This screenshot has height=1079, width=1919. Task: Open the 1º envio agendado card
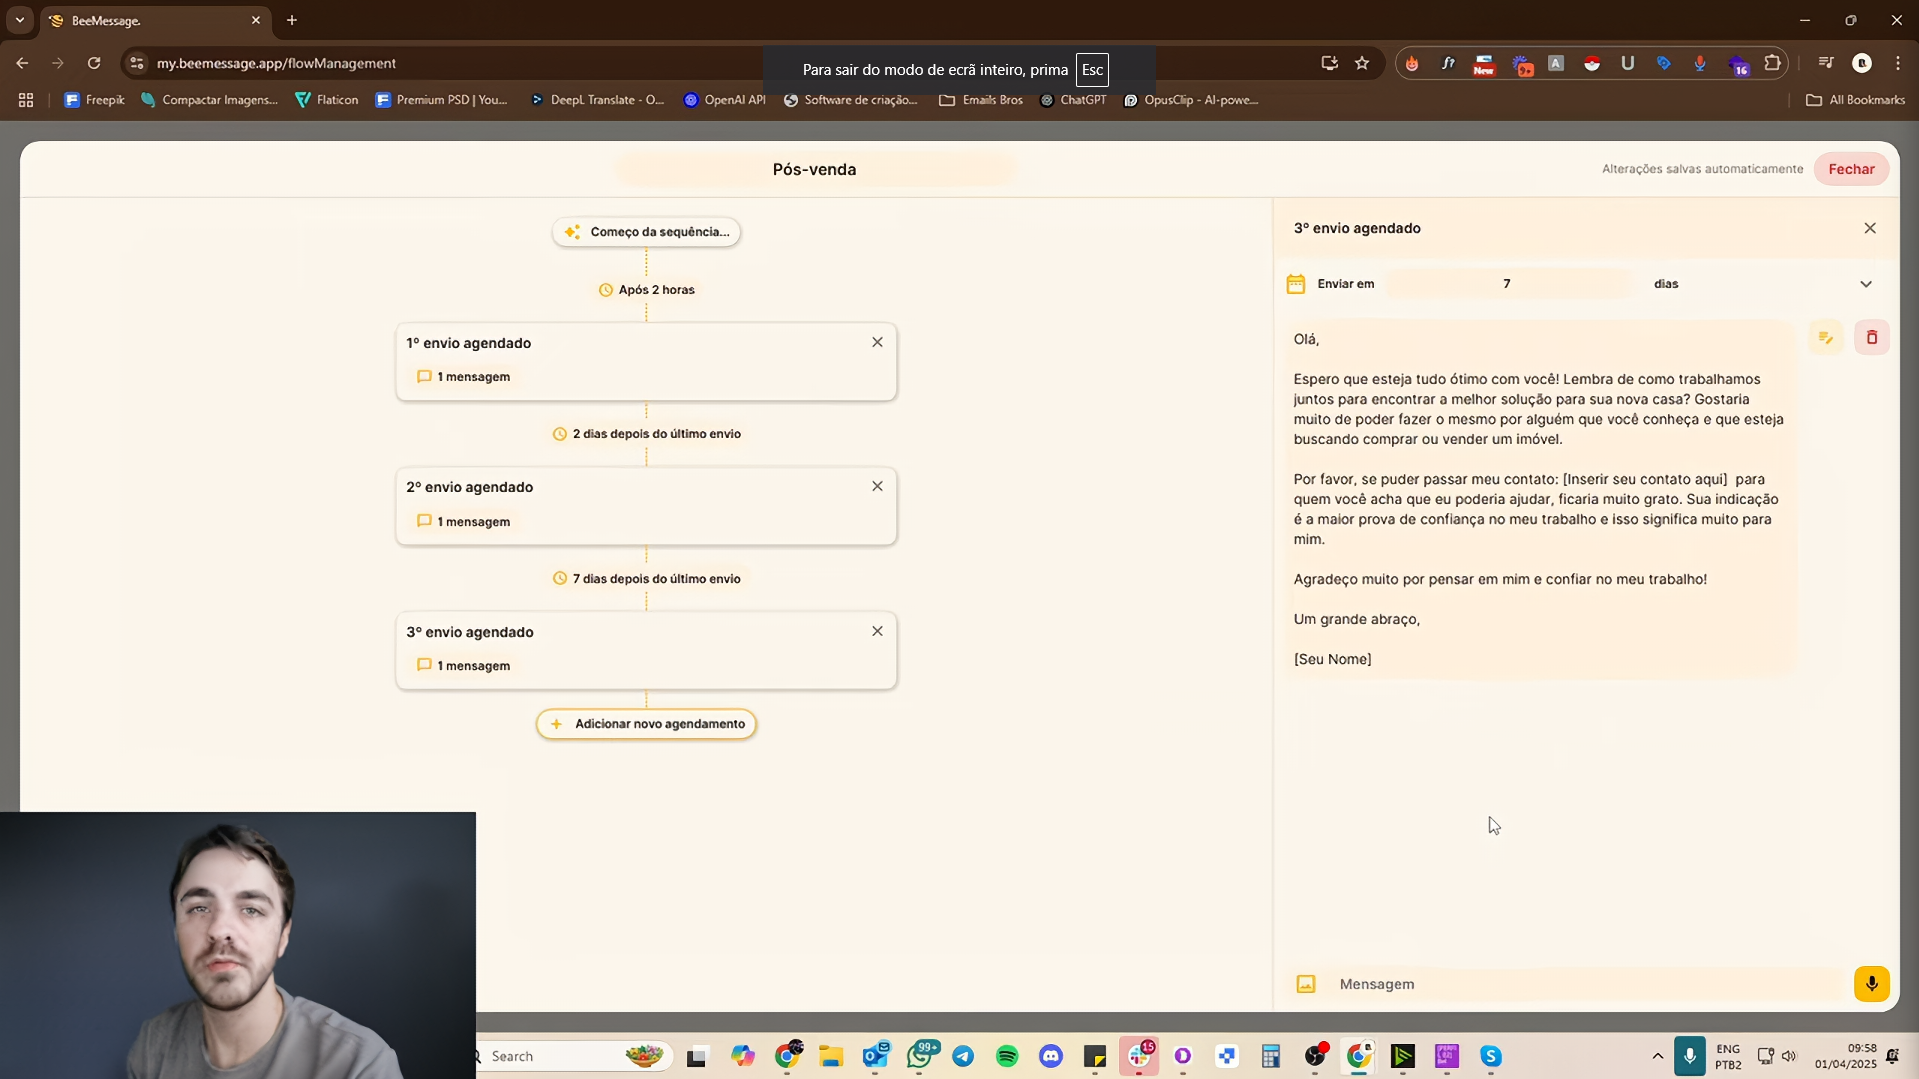pos(646,361)
